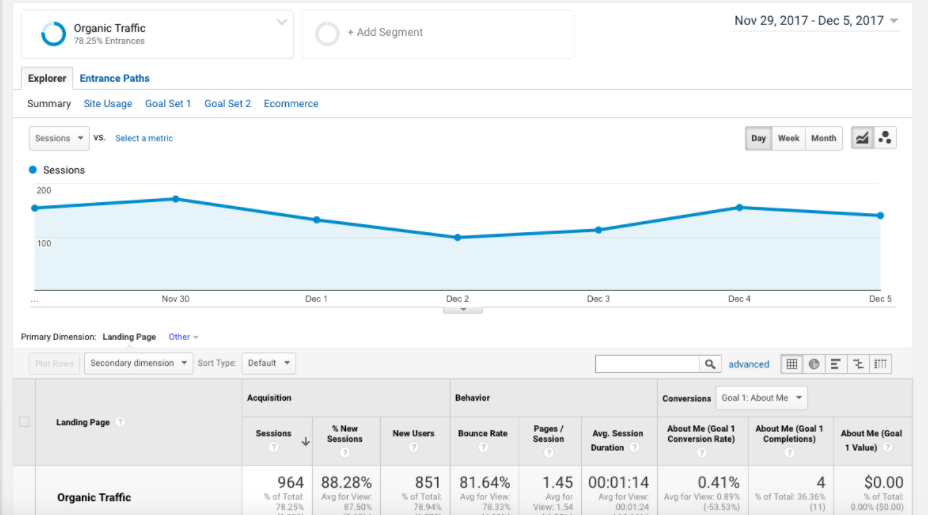Screen dimensions: 928x515
Task: Switch to the line chart type icon
Action: (861, 138)
